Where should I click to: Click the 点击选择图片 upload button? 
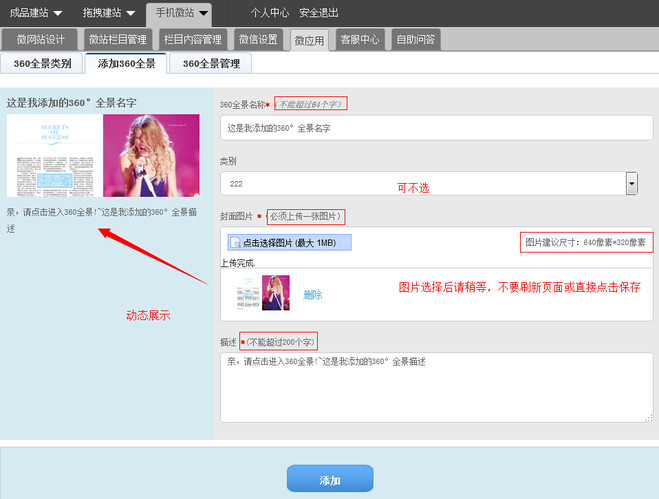pyautogui.click(x=289, y=243)
